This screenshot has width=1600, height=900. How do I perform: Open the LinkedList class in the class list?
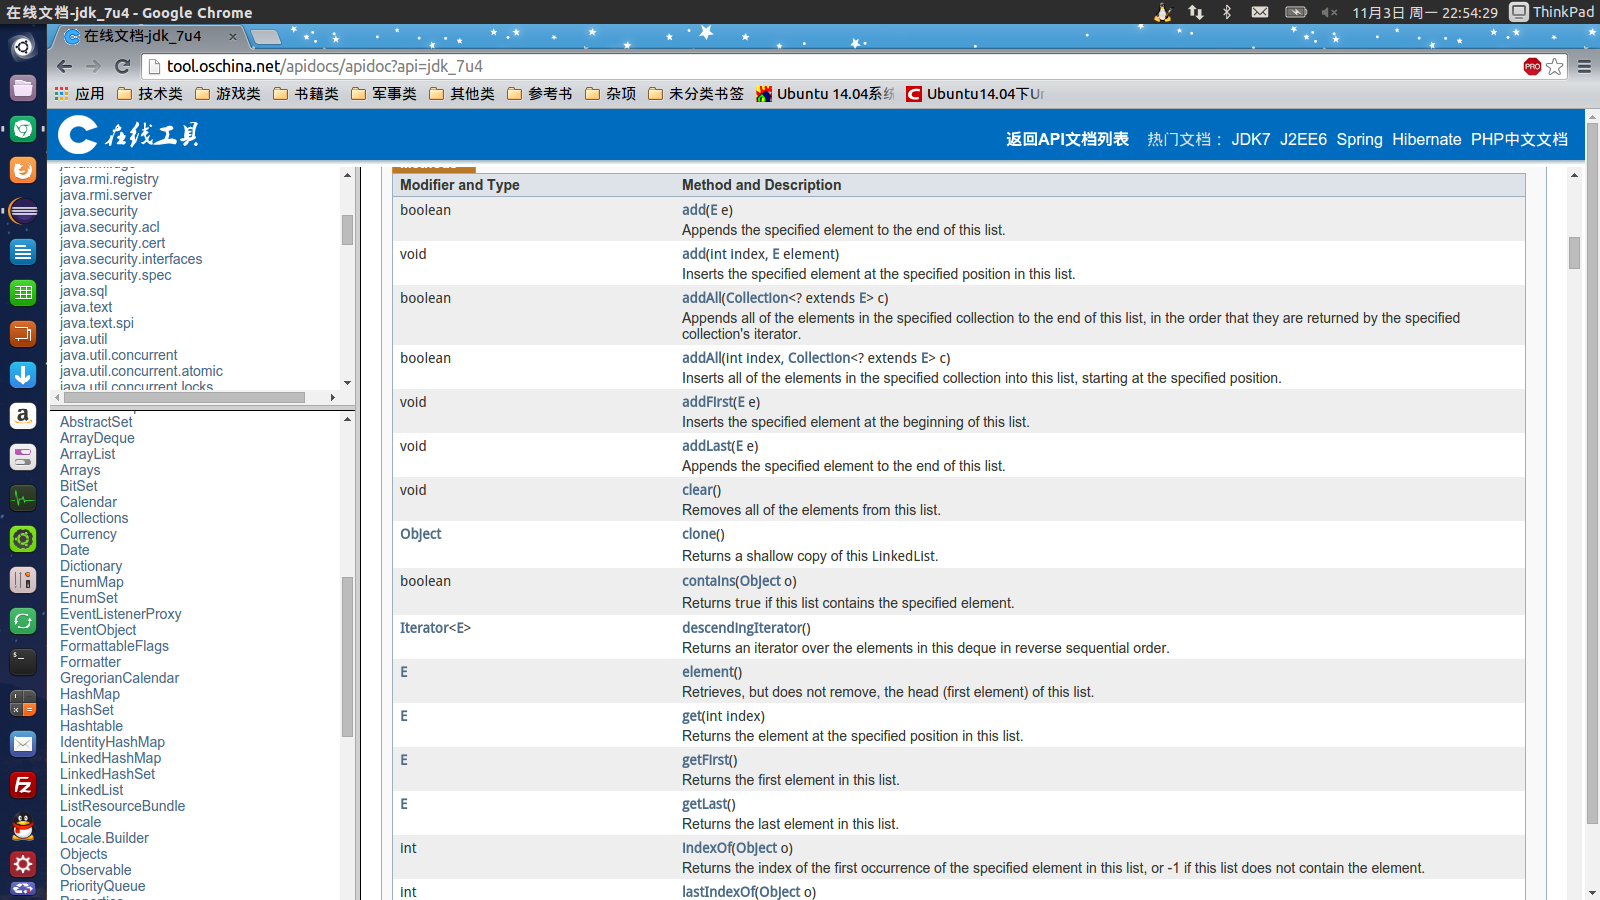coord(91,790)
